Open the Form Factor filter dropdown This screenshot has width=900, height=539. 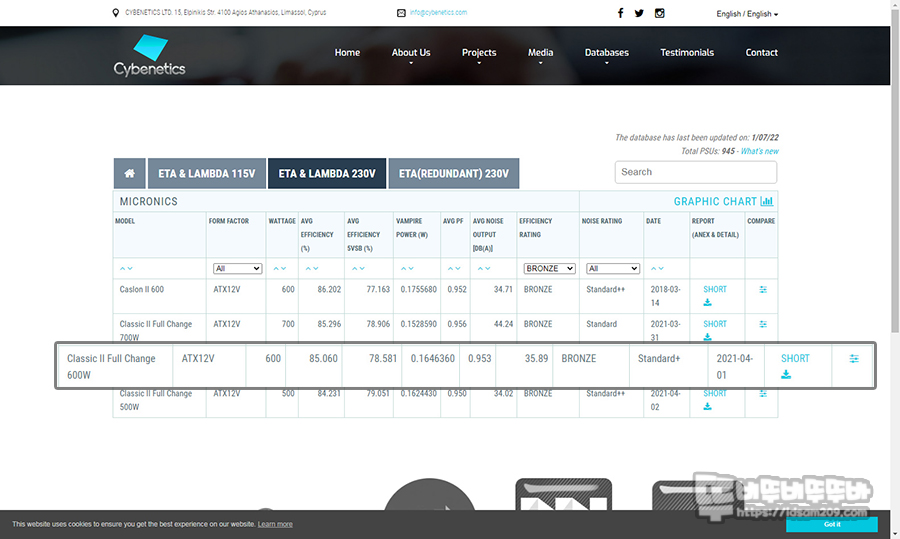tap(237, 269)
